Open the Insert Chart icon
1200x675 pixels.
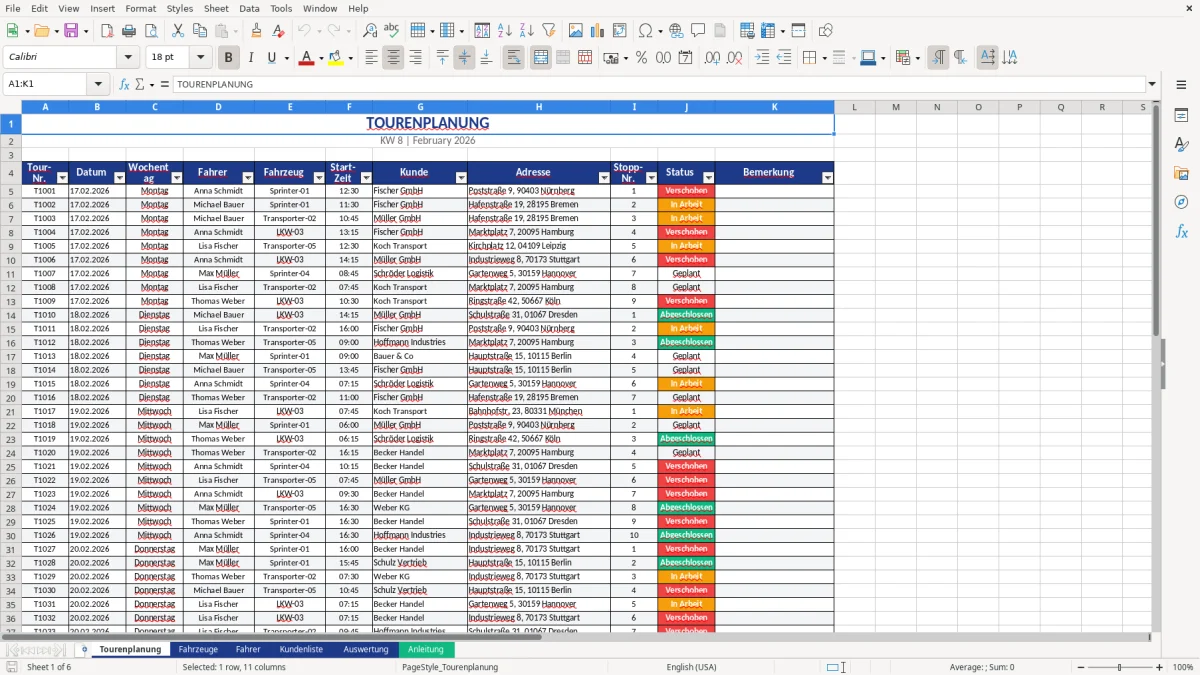596,30
